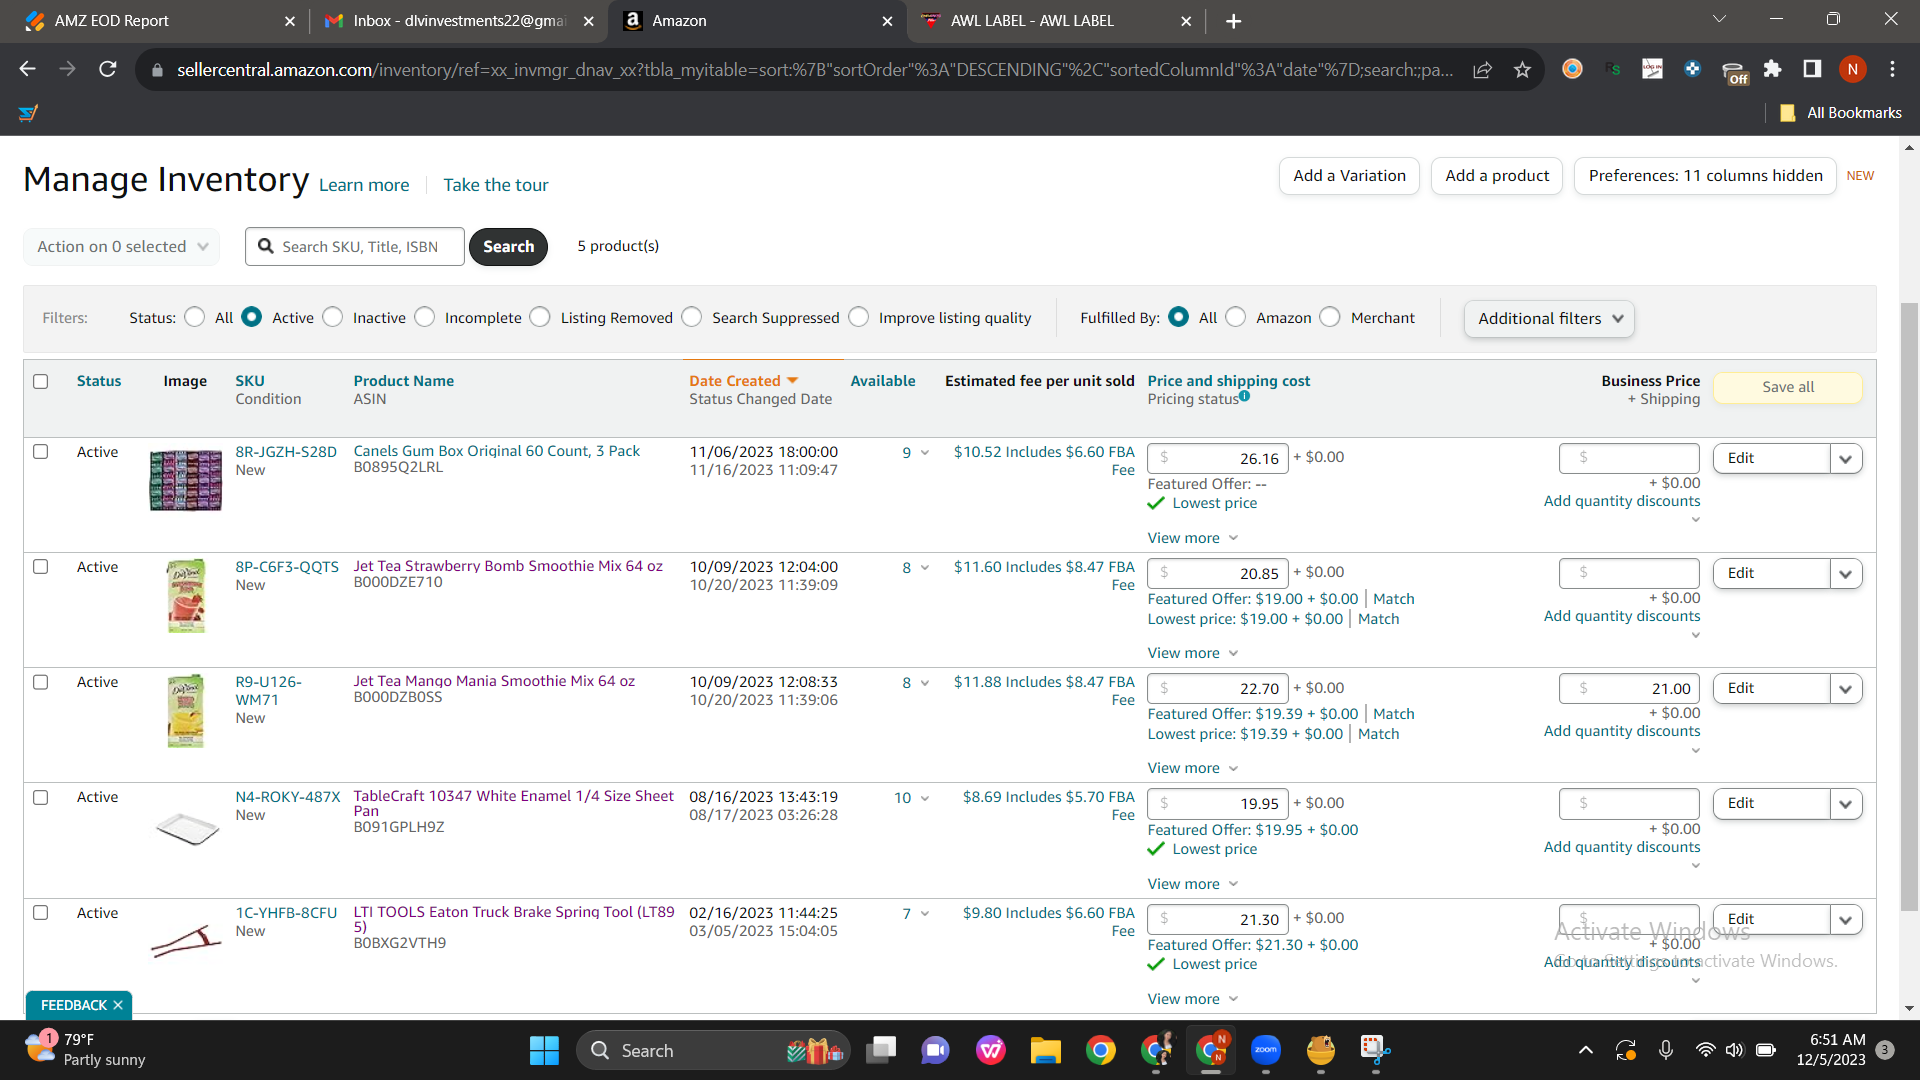Check the Jet Tea Strawberry Bomb row checkbox

pos(41,567)
